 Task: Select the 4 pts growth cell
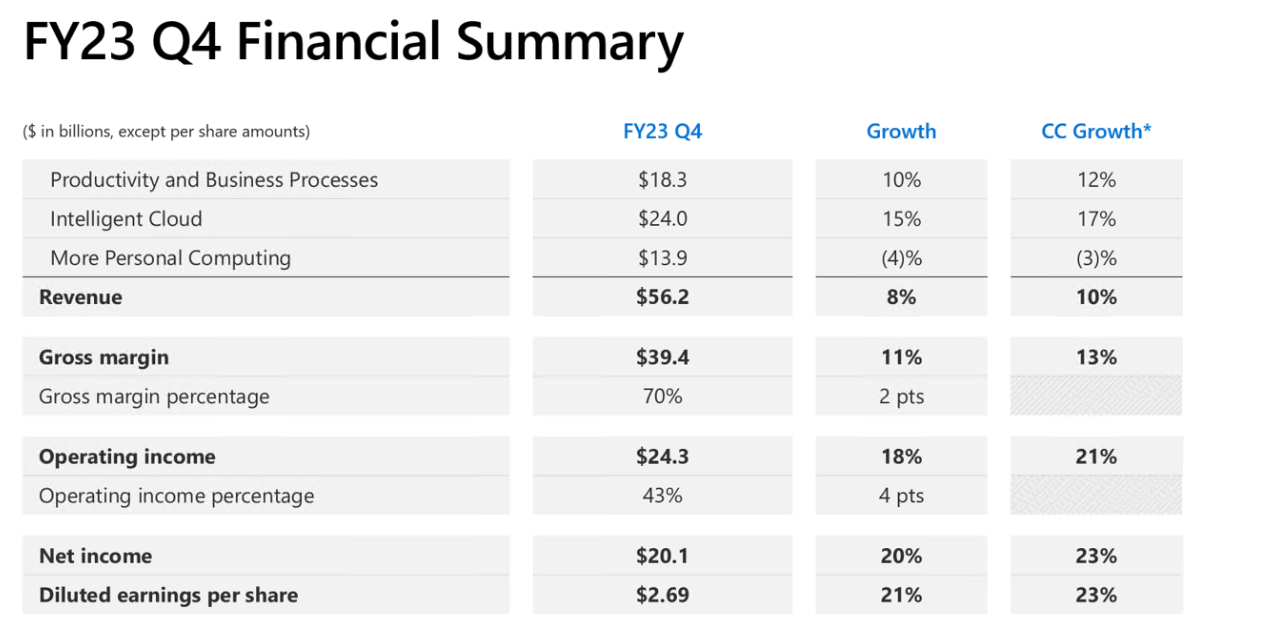coord(901,496)
